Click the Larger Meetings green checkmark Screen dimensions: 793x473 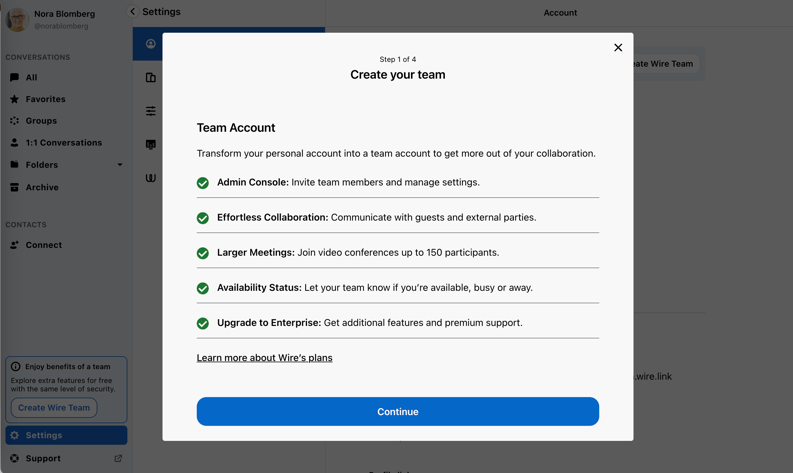point(203,253)
